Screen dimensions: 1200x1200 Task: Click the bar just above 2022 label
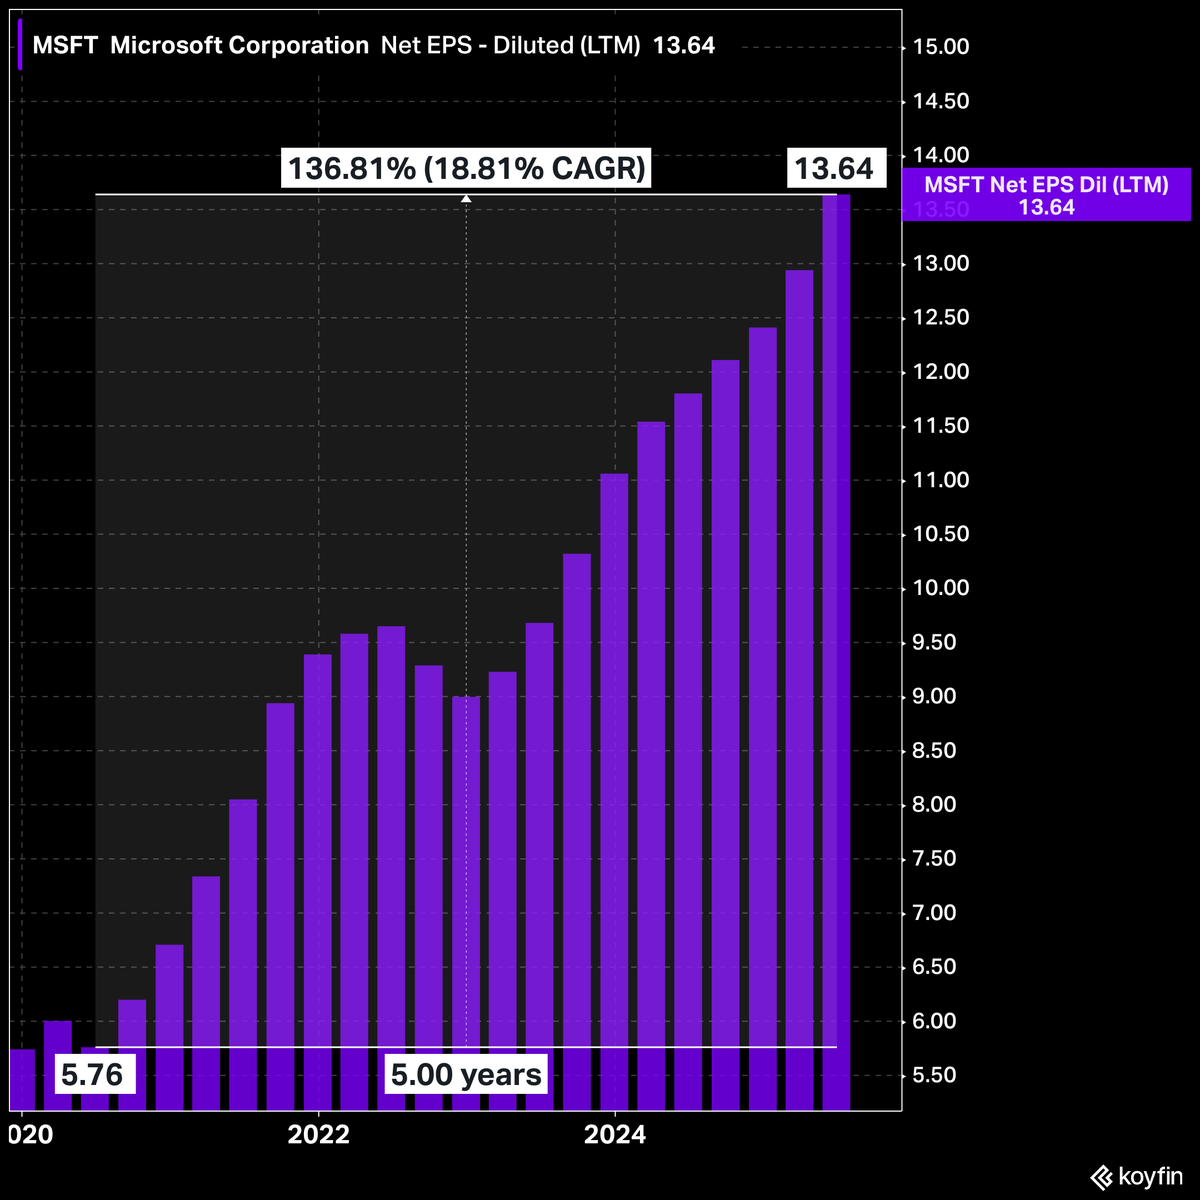click(318, 882)
